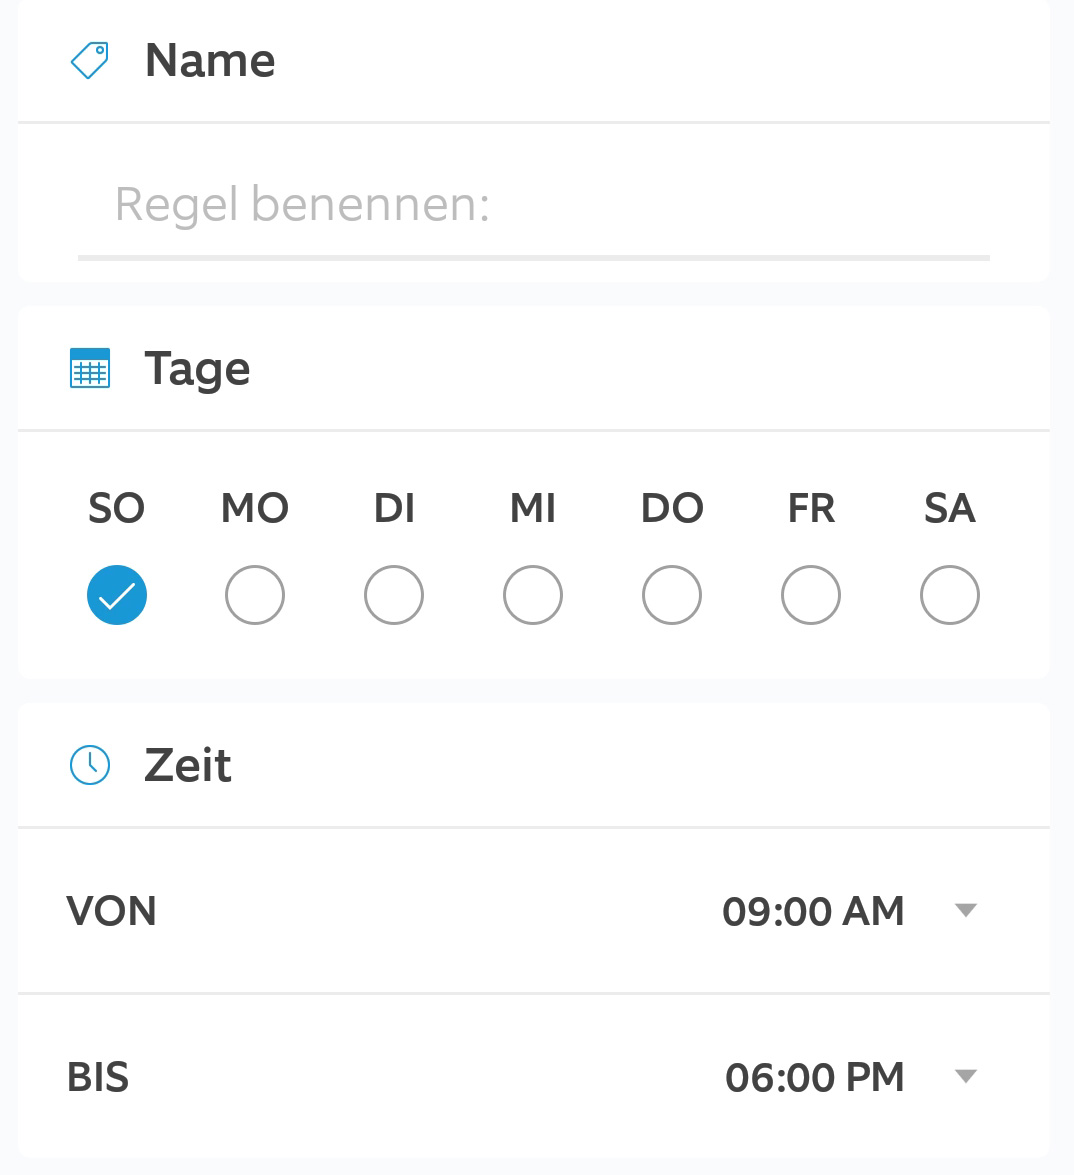Click the 06:00 PM end time value
This screenshot has width=1074, height=1175.
click(x=815, y=1078)
